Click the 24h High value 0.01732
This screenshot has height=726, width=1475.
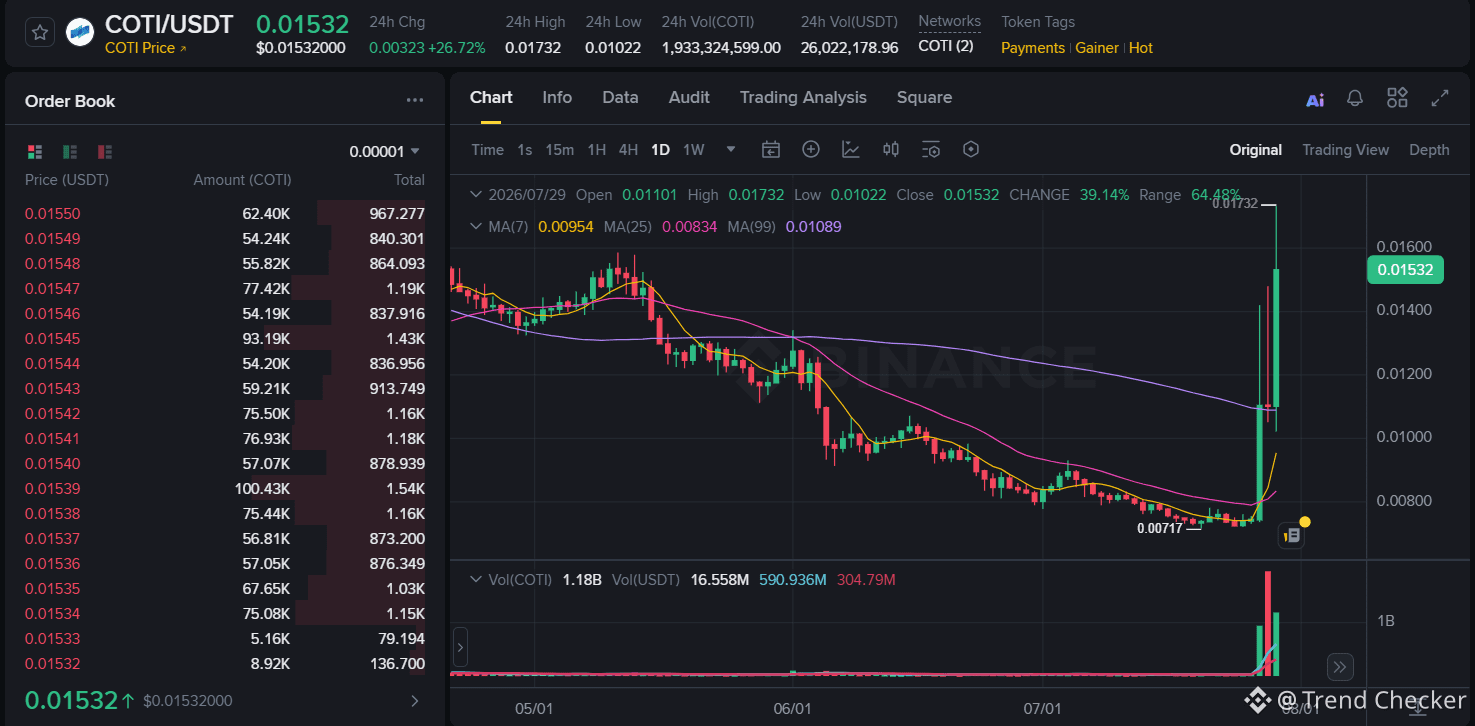[x=533, y=47]
